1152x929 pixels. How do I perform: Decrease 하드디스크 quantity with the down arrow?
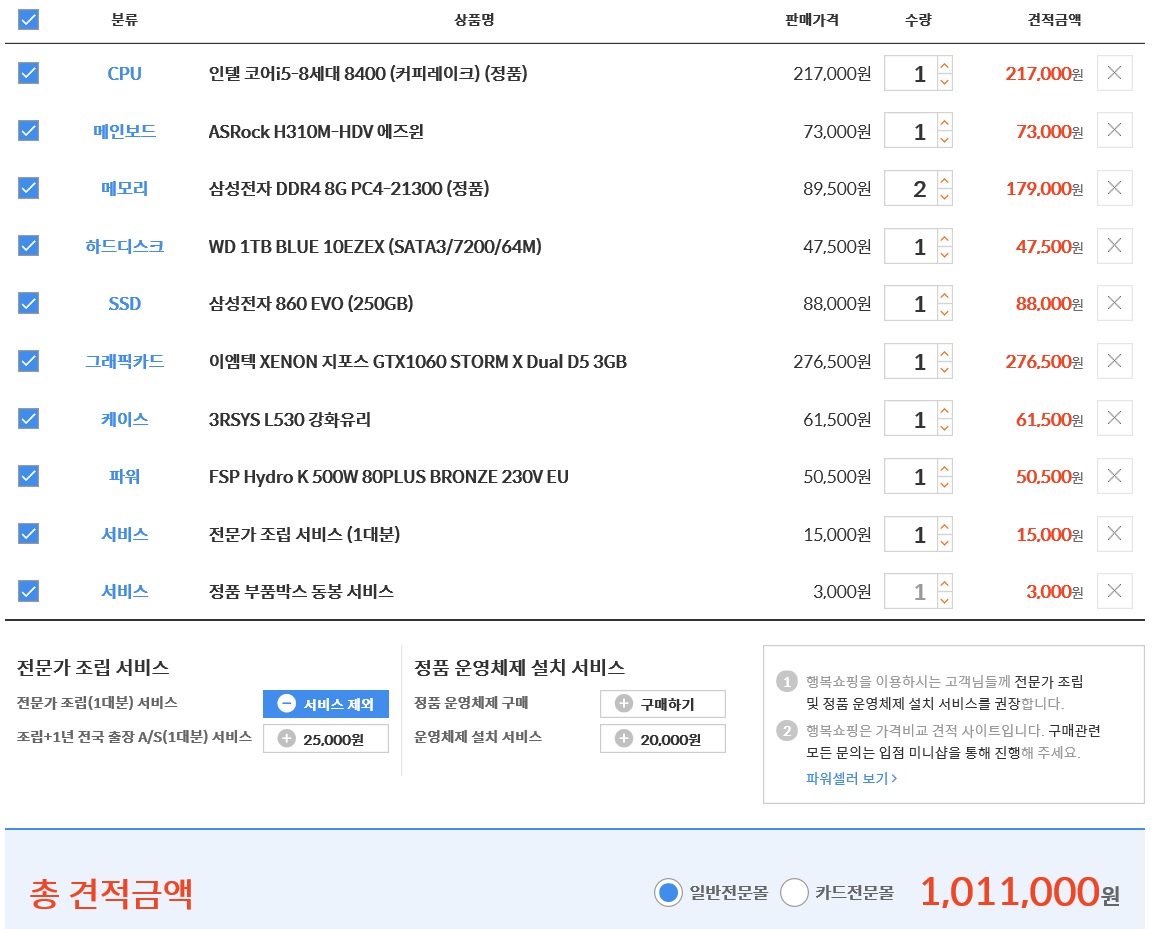pos(945,255)
